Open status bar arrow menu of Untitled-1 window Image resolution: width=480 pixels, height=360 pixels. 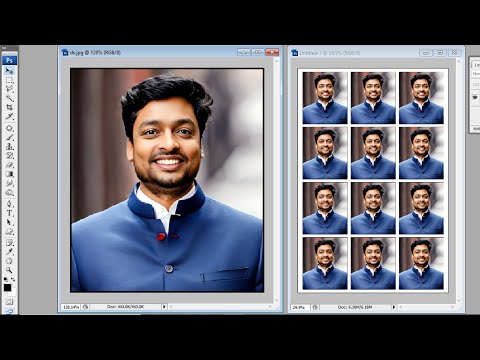coord(394,307)
